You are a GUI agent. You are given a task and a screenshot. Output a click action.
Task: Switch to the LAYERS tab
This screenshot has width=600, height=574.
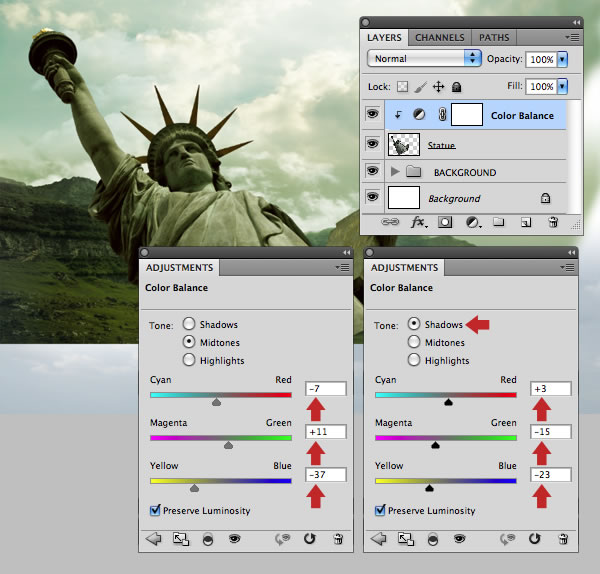[x=384, y=38]
